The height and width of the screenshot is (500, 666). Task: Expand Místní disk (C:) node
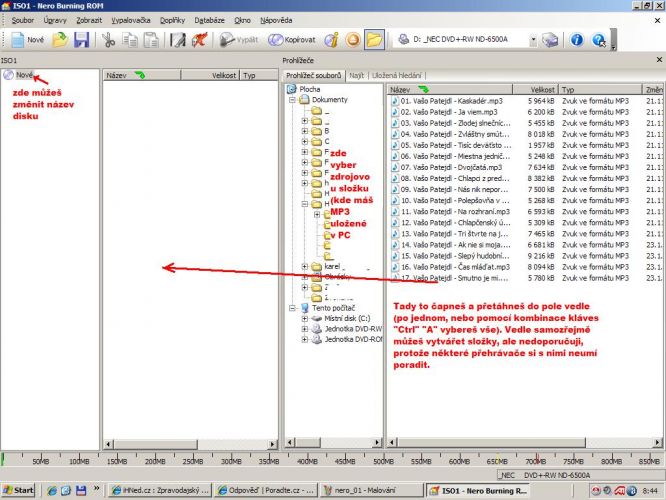305,318
